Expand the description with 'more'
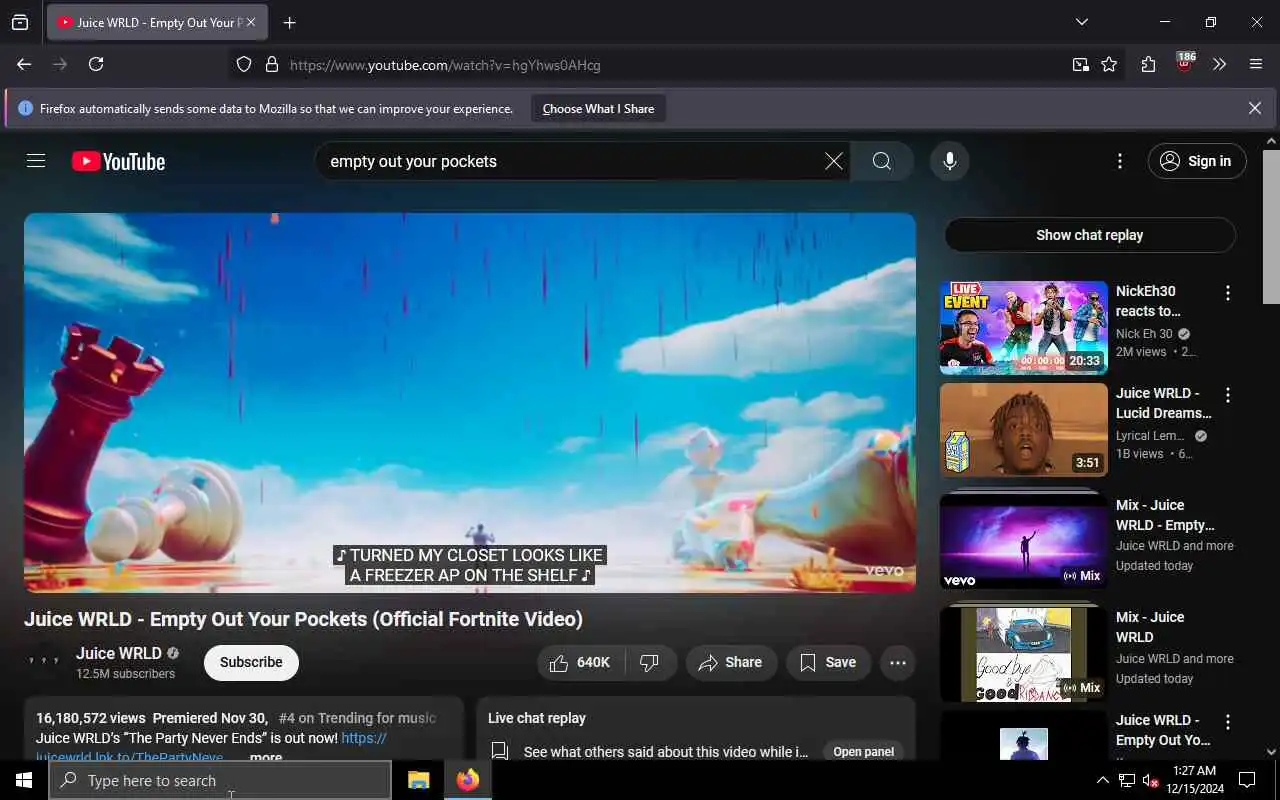 click(265, 757)
